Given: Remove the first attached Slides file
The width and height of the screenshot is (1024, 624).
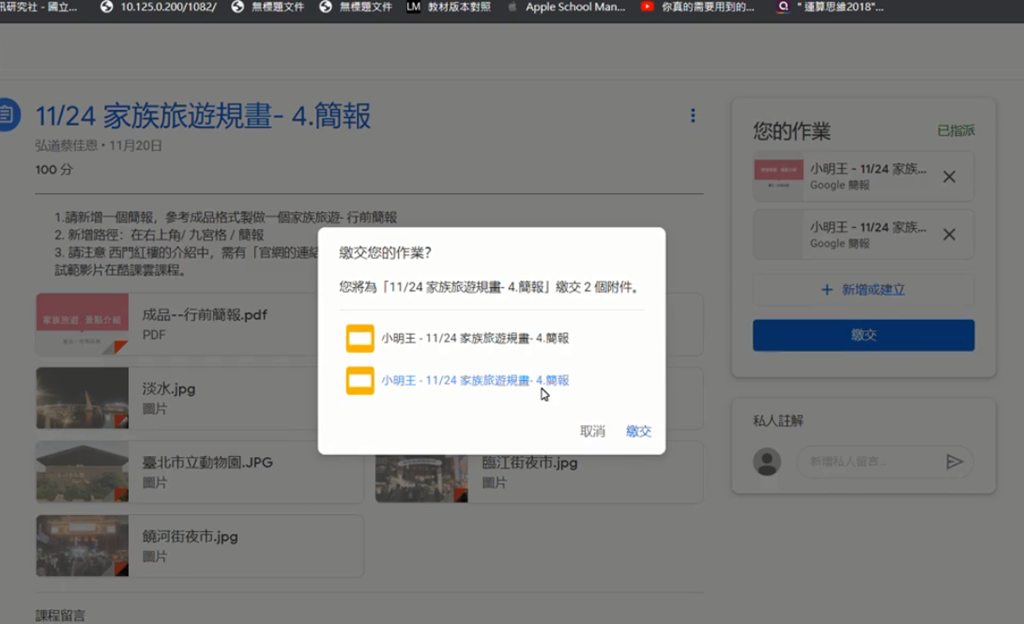Looking at the screenshot, I should (949, 177).
